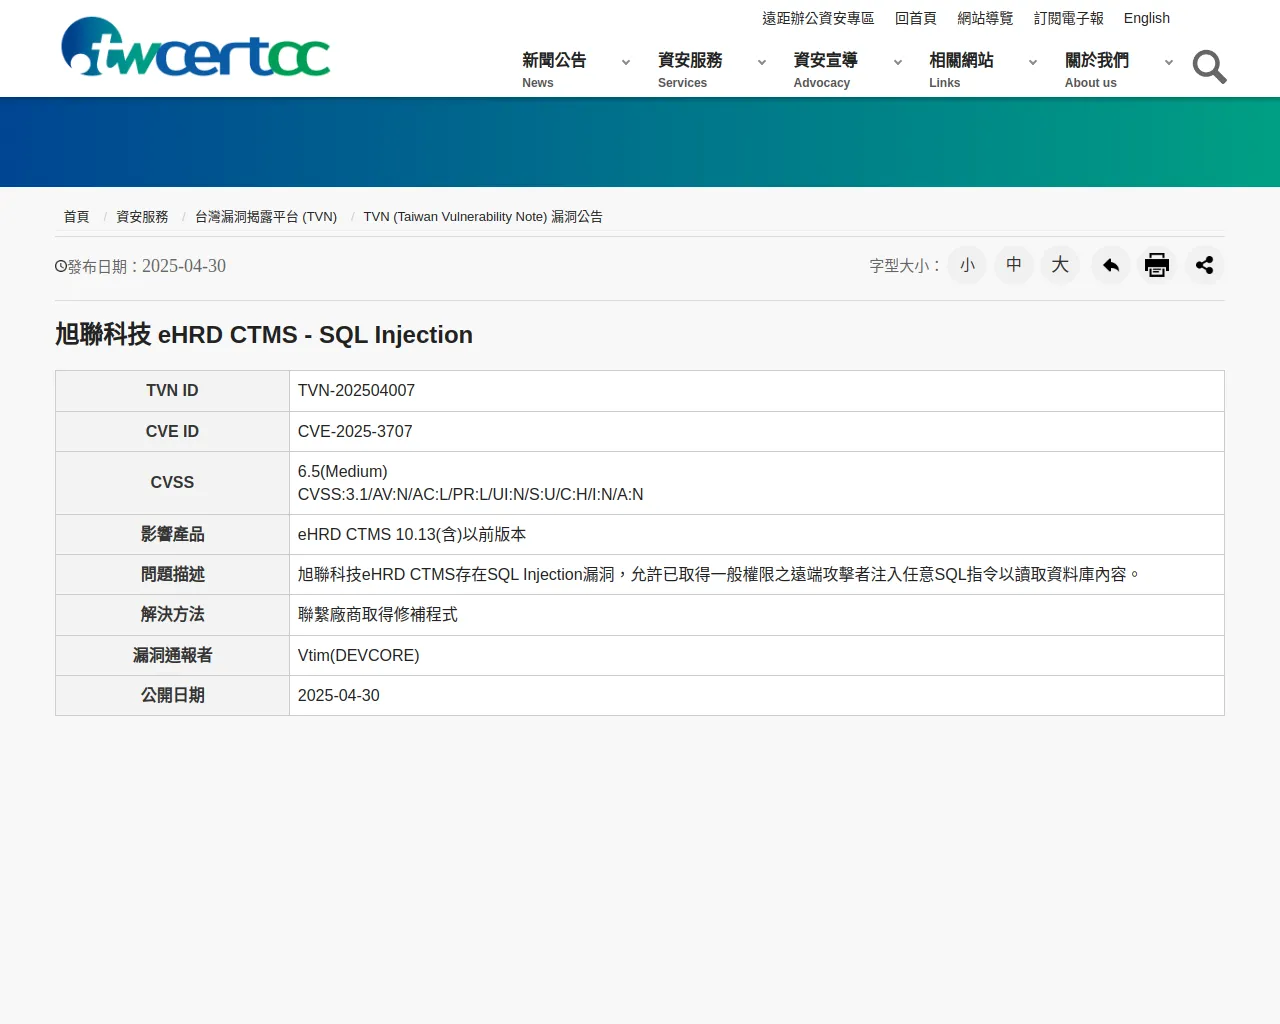Click the 問題描述 description text
Viewport: 1280px width, 1024px height.
[x=719, y=574]
